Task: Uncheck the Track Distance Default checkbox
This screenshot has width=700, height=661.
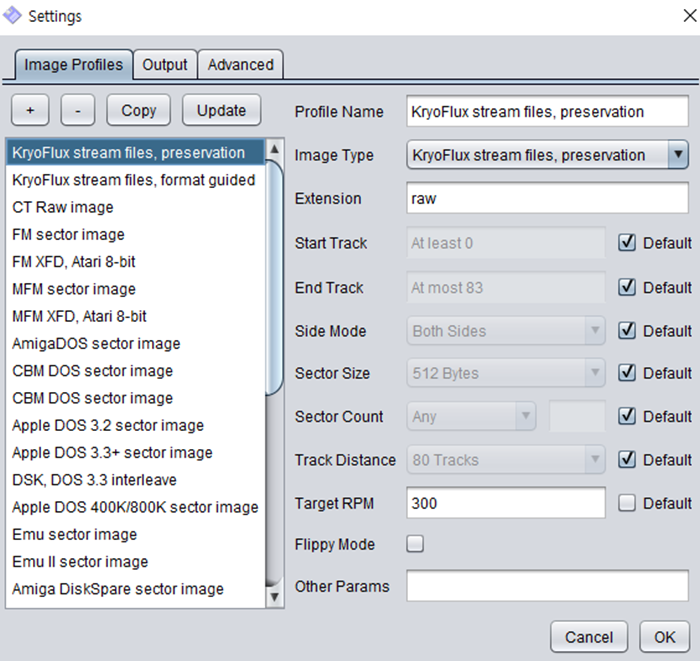Action: 627,460
